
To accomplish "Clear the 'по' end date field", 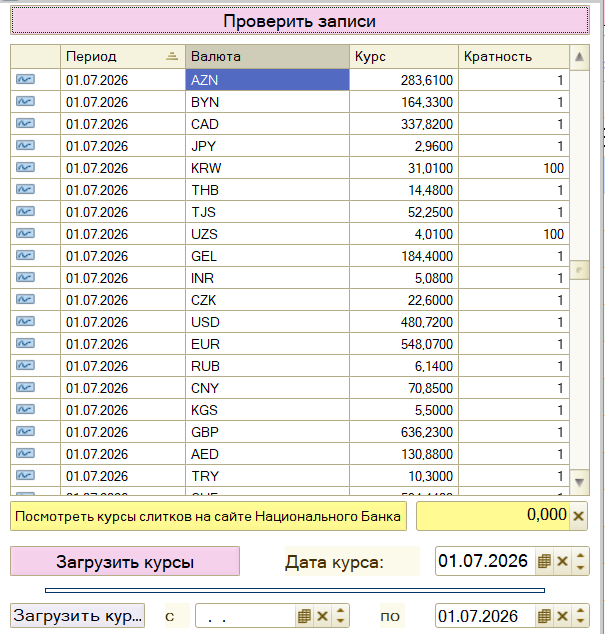I will (562, 616).
